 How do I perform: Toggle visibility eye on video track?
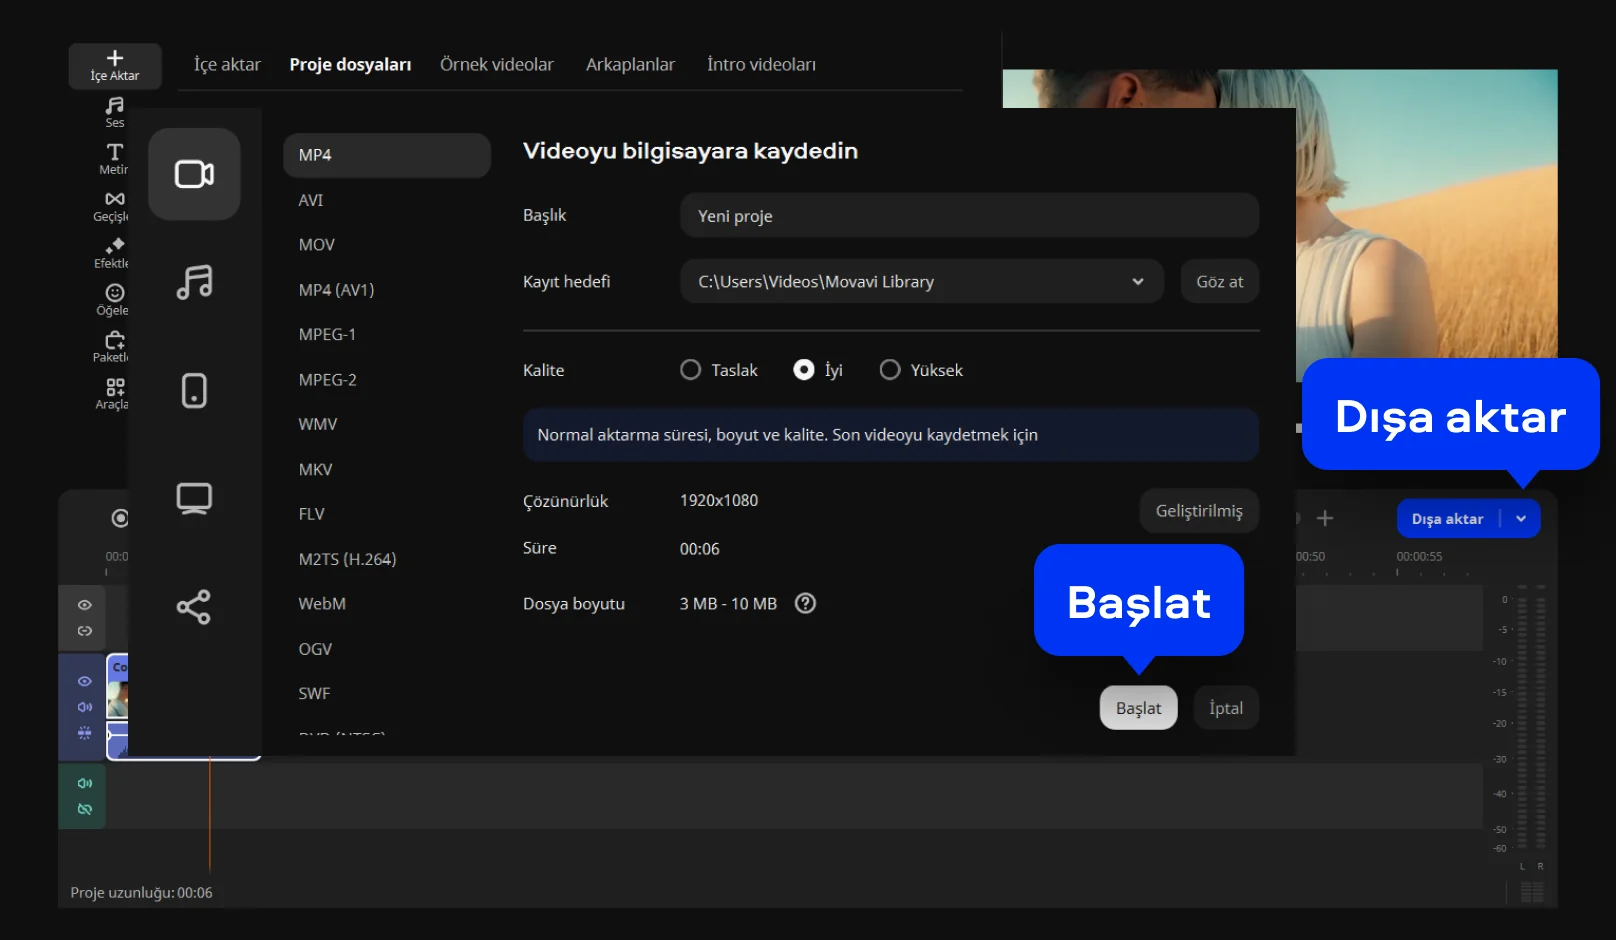[x=85, y=681]
